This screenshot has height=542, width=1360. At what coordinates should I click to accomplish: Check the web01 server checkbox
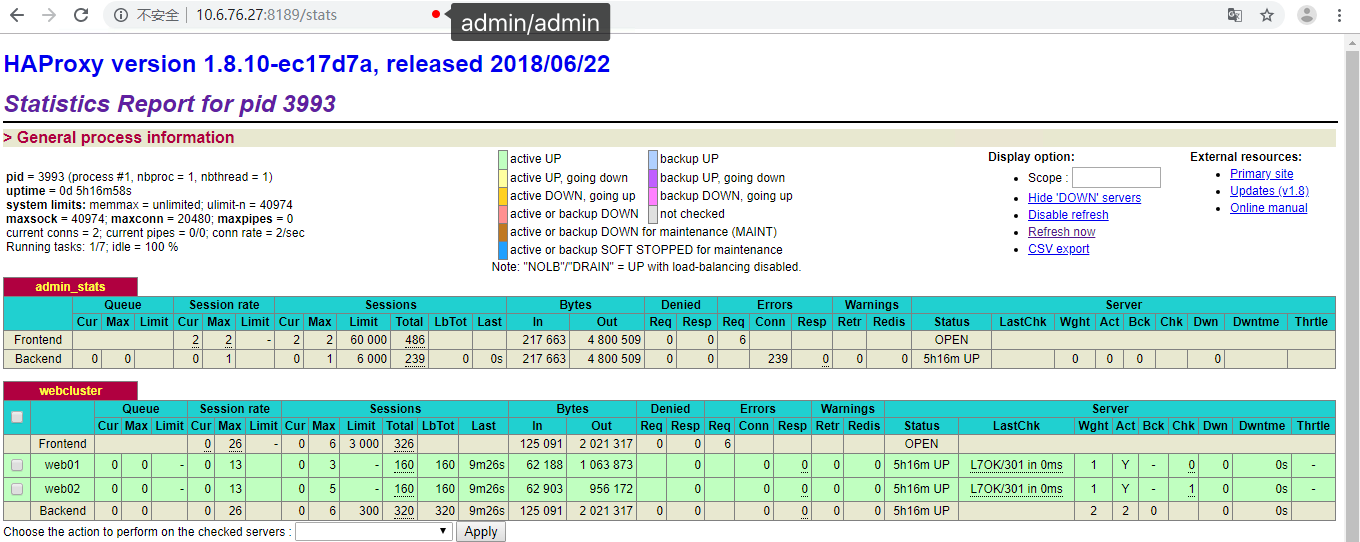[17, 465]
